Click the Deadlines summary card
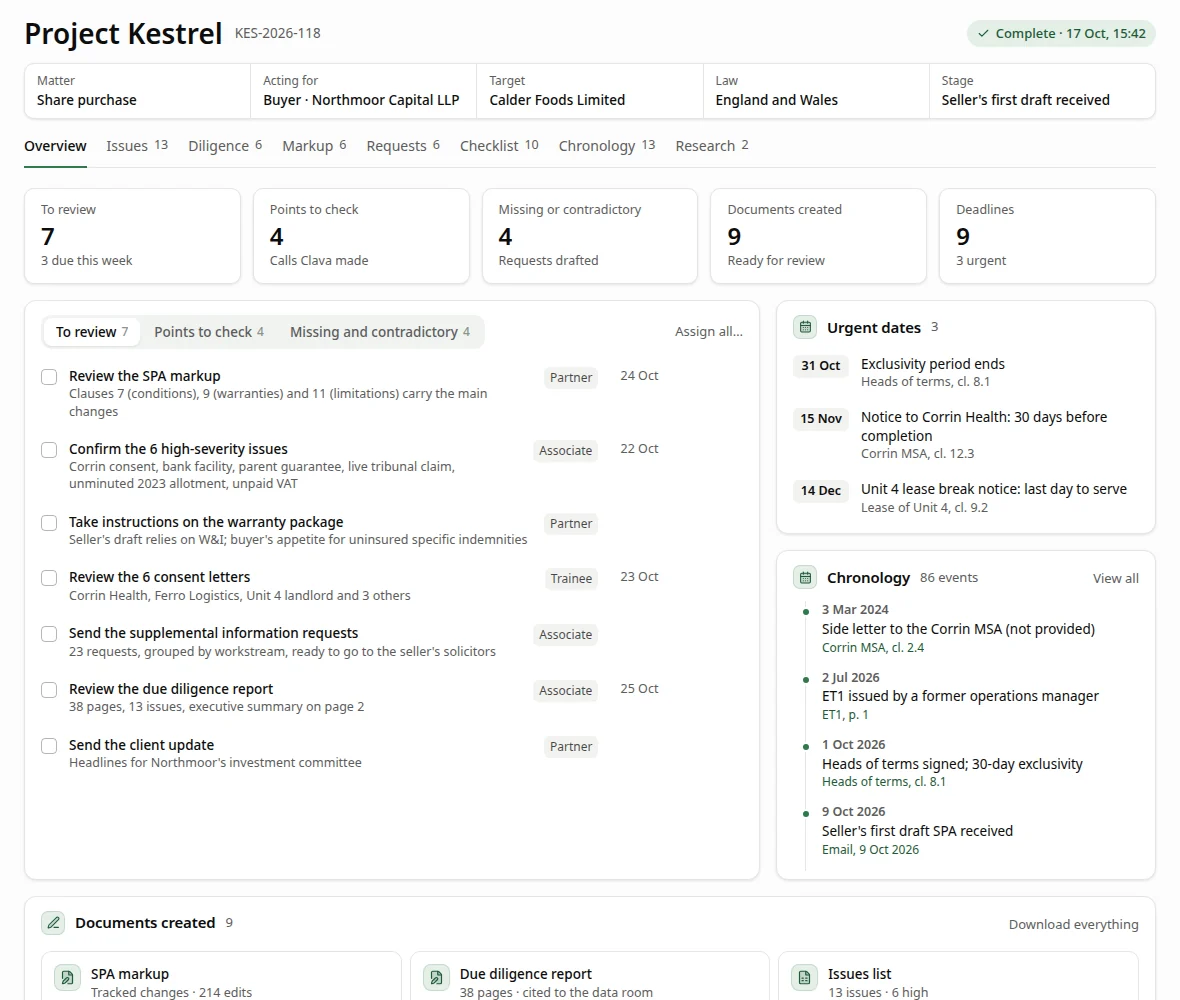 [x=1047, y=236]
